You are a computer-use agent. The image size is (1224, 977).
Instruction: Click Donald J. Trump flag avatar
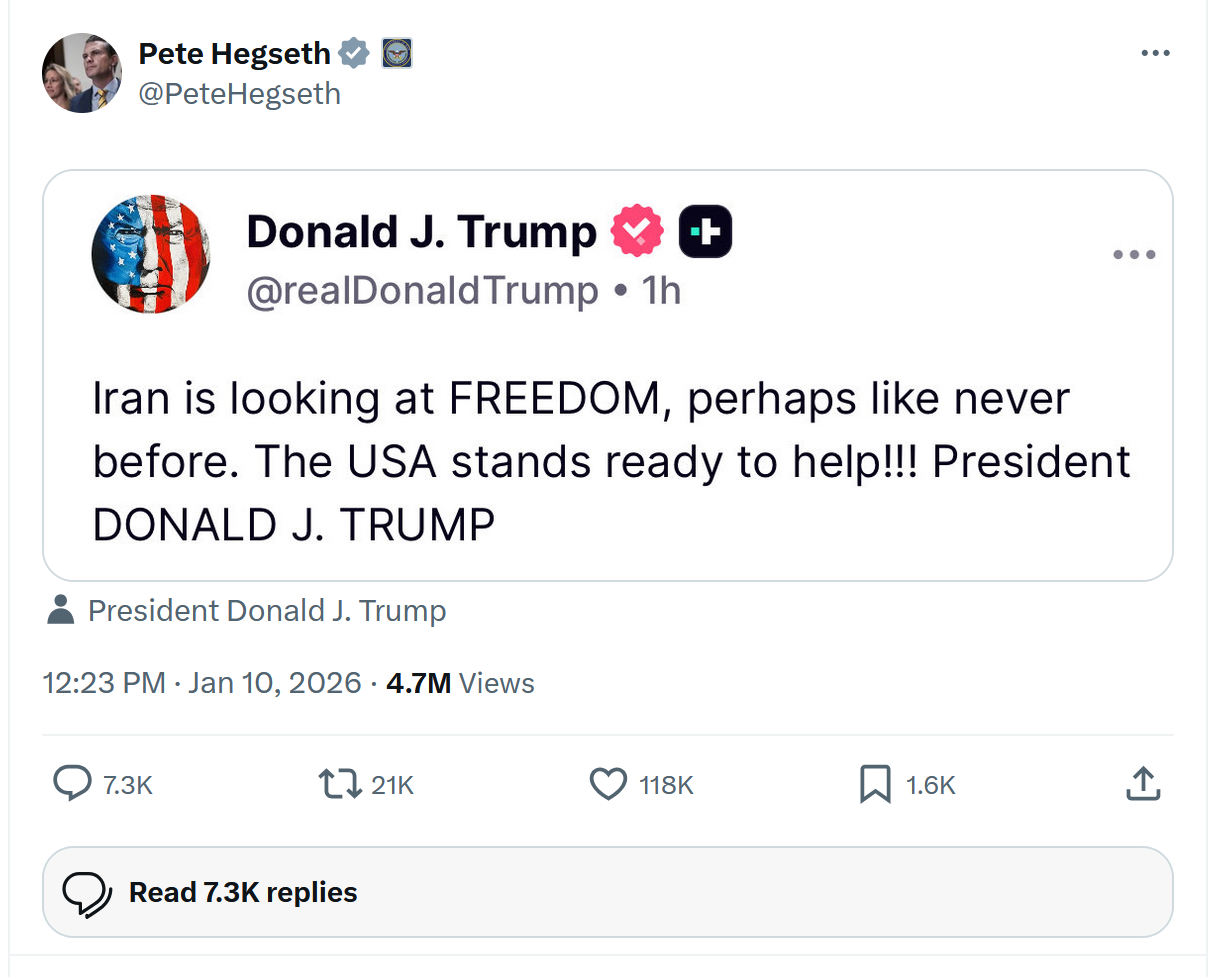151,254
